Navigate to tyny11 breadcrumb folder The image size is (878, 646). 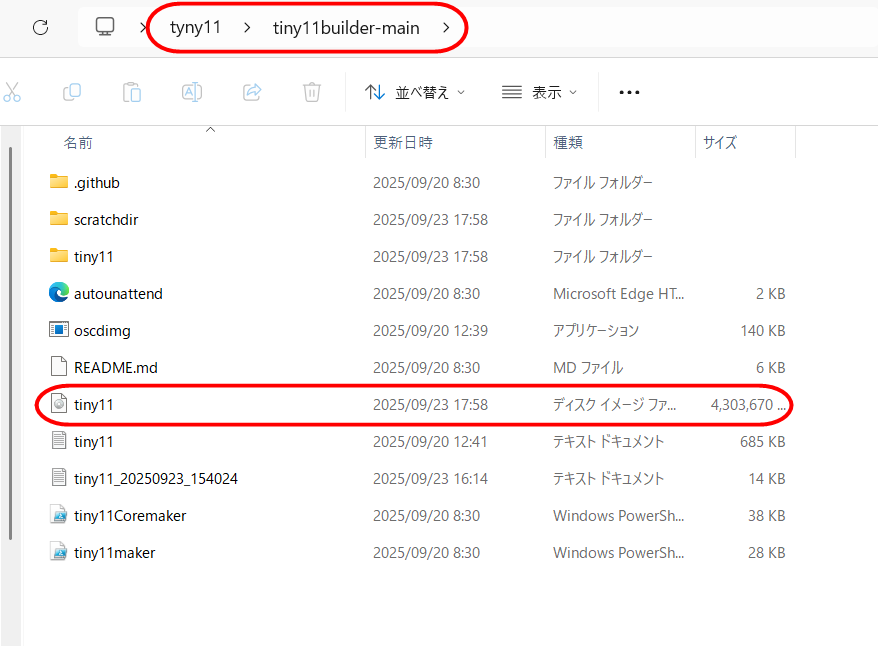click(x=194, y=28)
